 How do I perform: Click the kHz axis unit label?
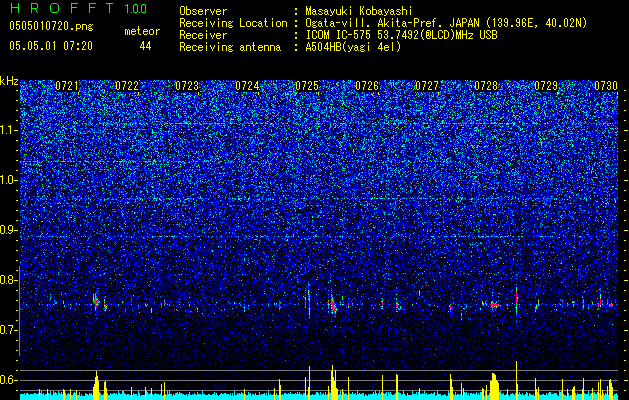[x=9, y=81]
